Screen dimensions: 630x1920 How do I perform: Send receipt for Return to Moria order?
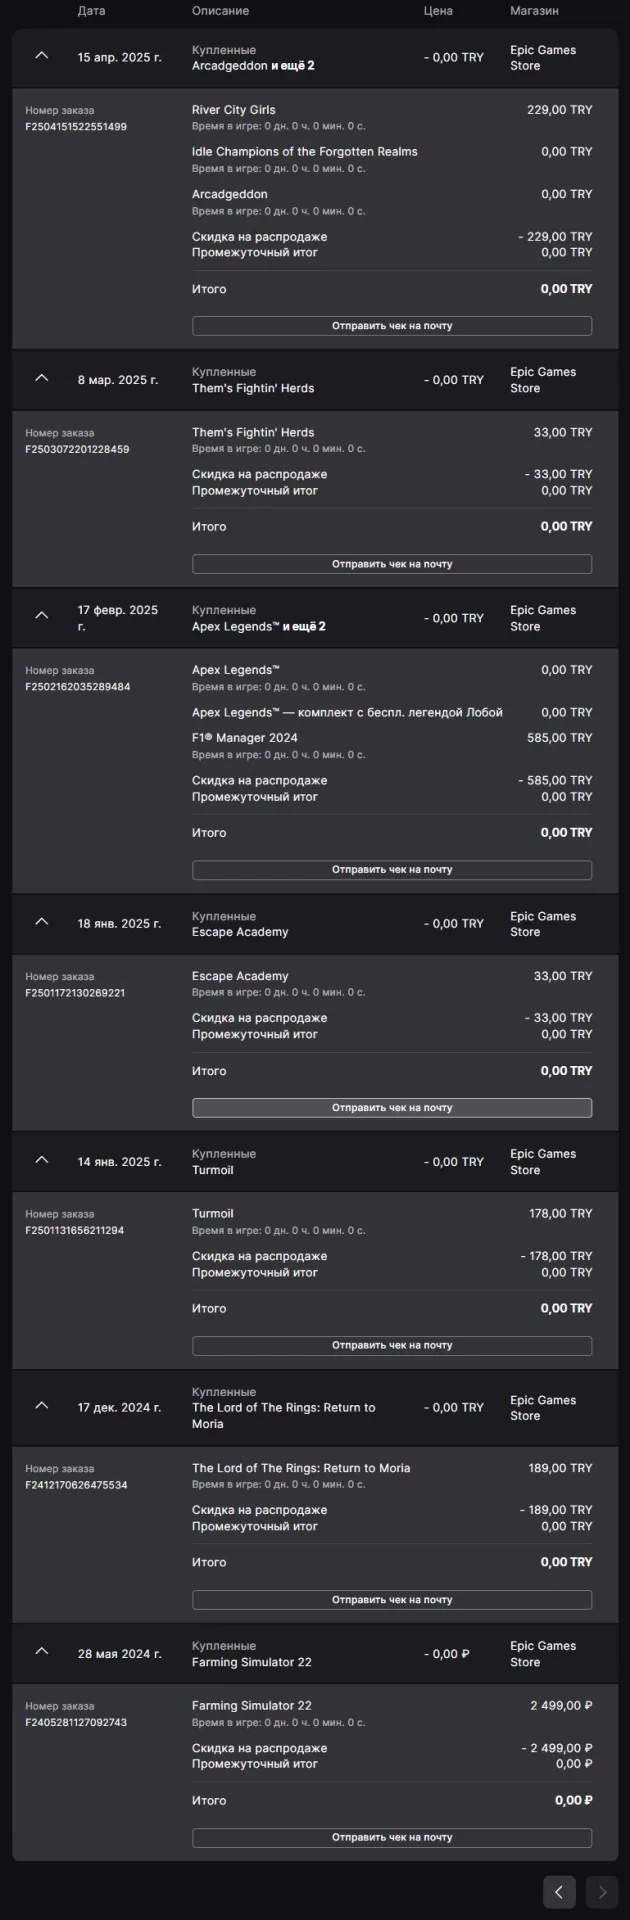pos(392,1600)
